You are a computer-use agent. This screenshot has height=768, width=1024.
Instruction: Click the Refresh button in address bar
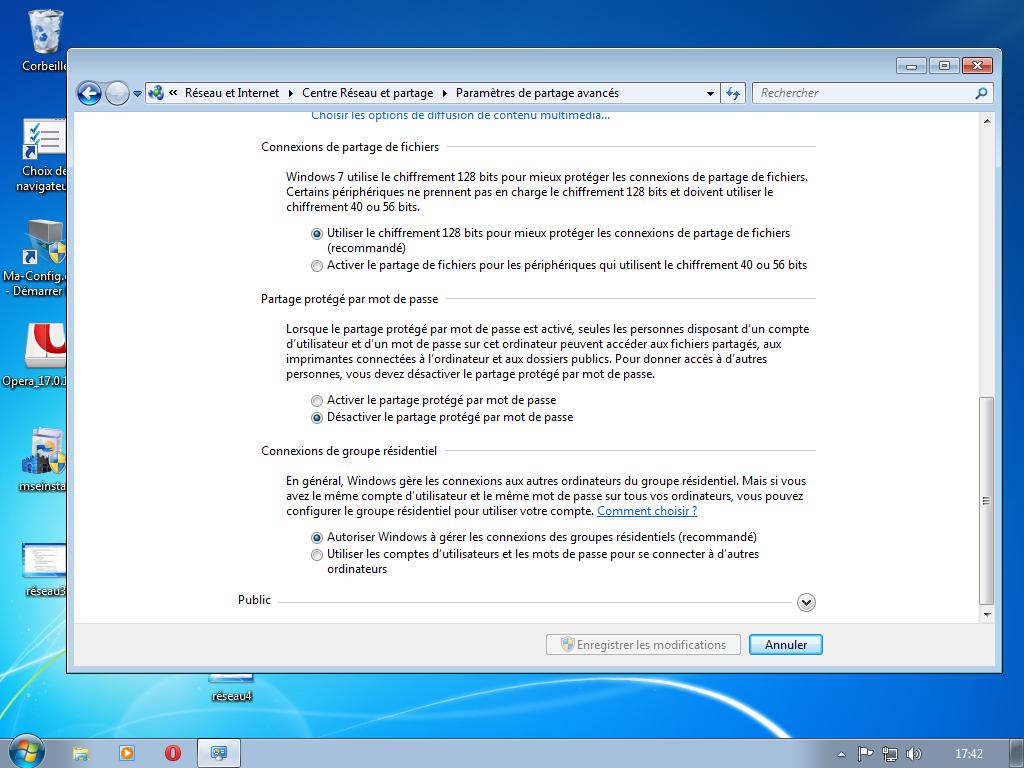click(733, 93)
